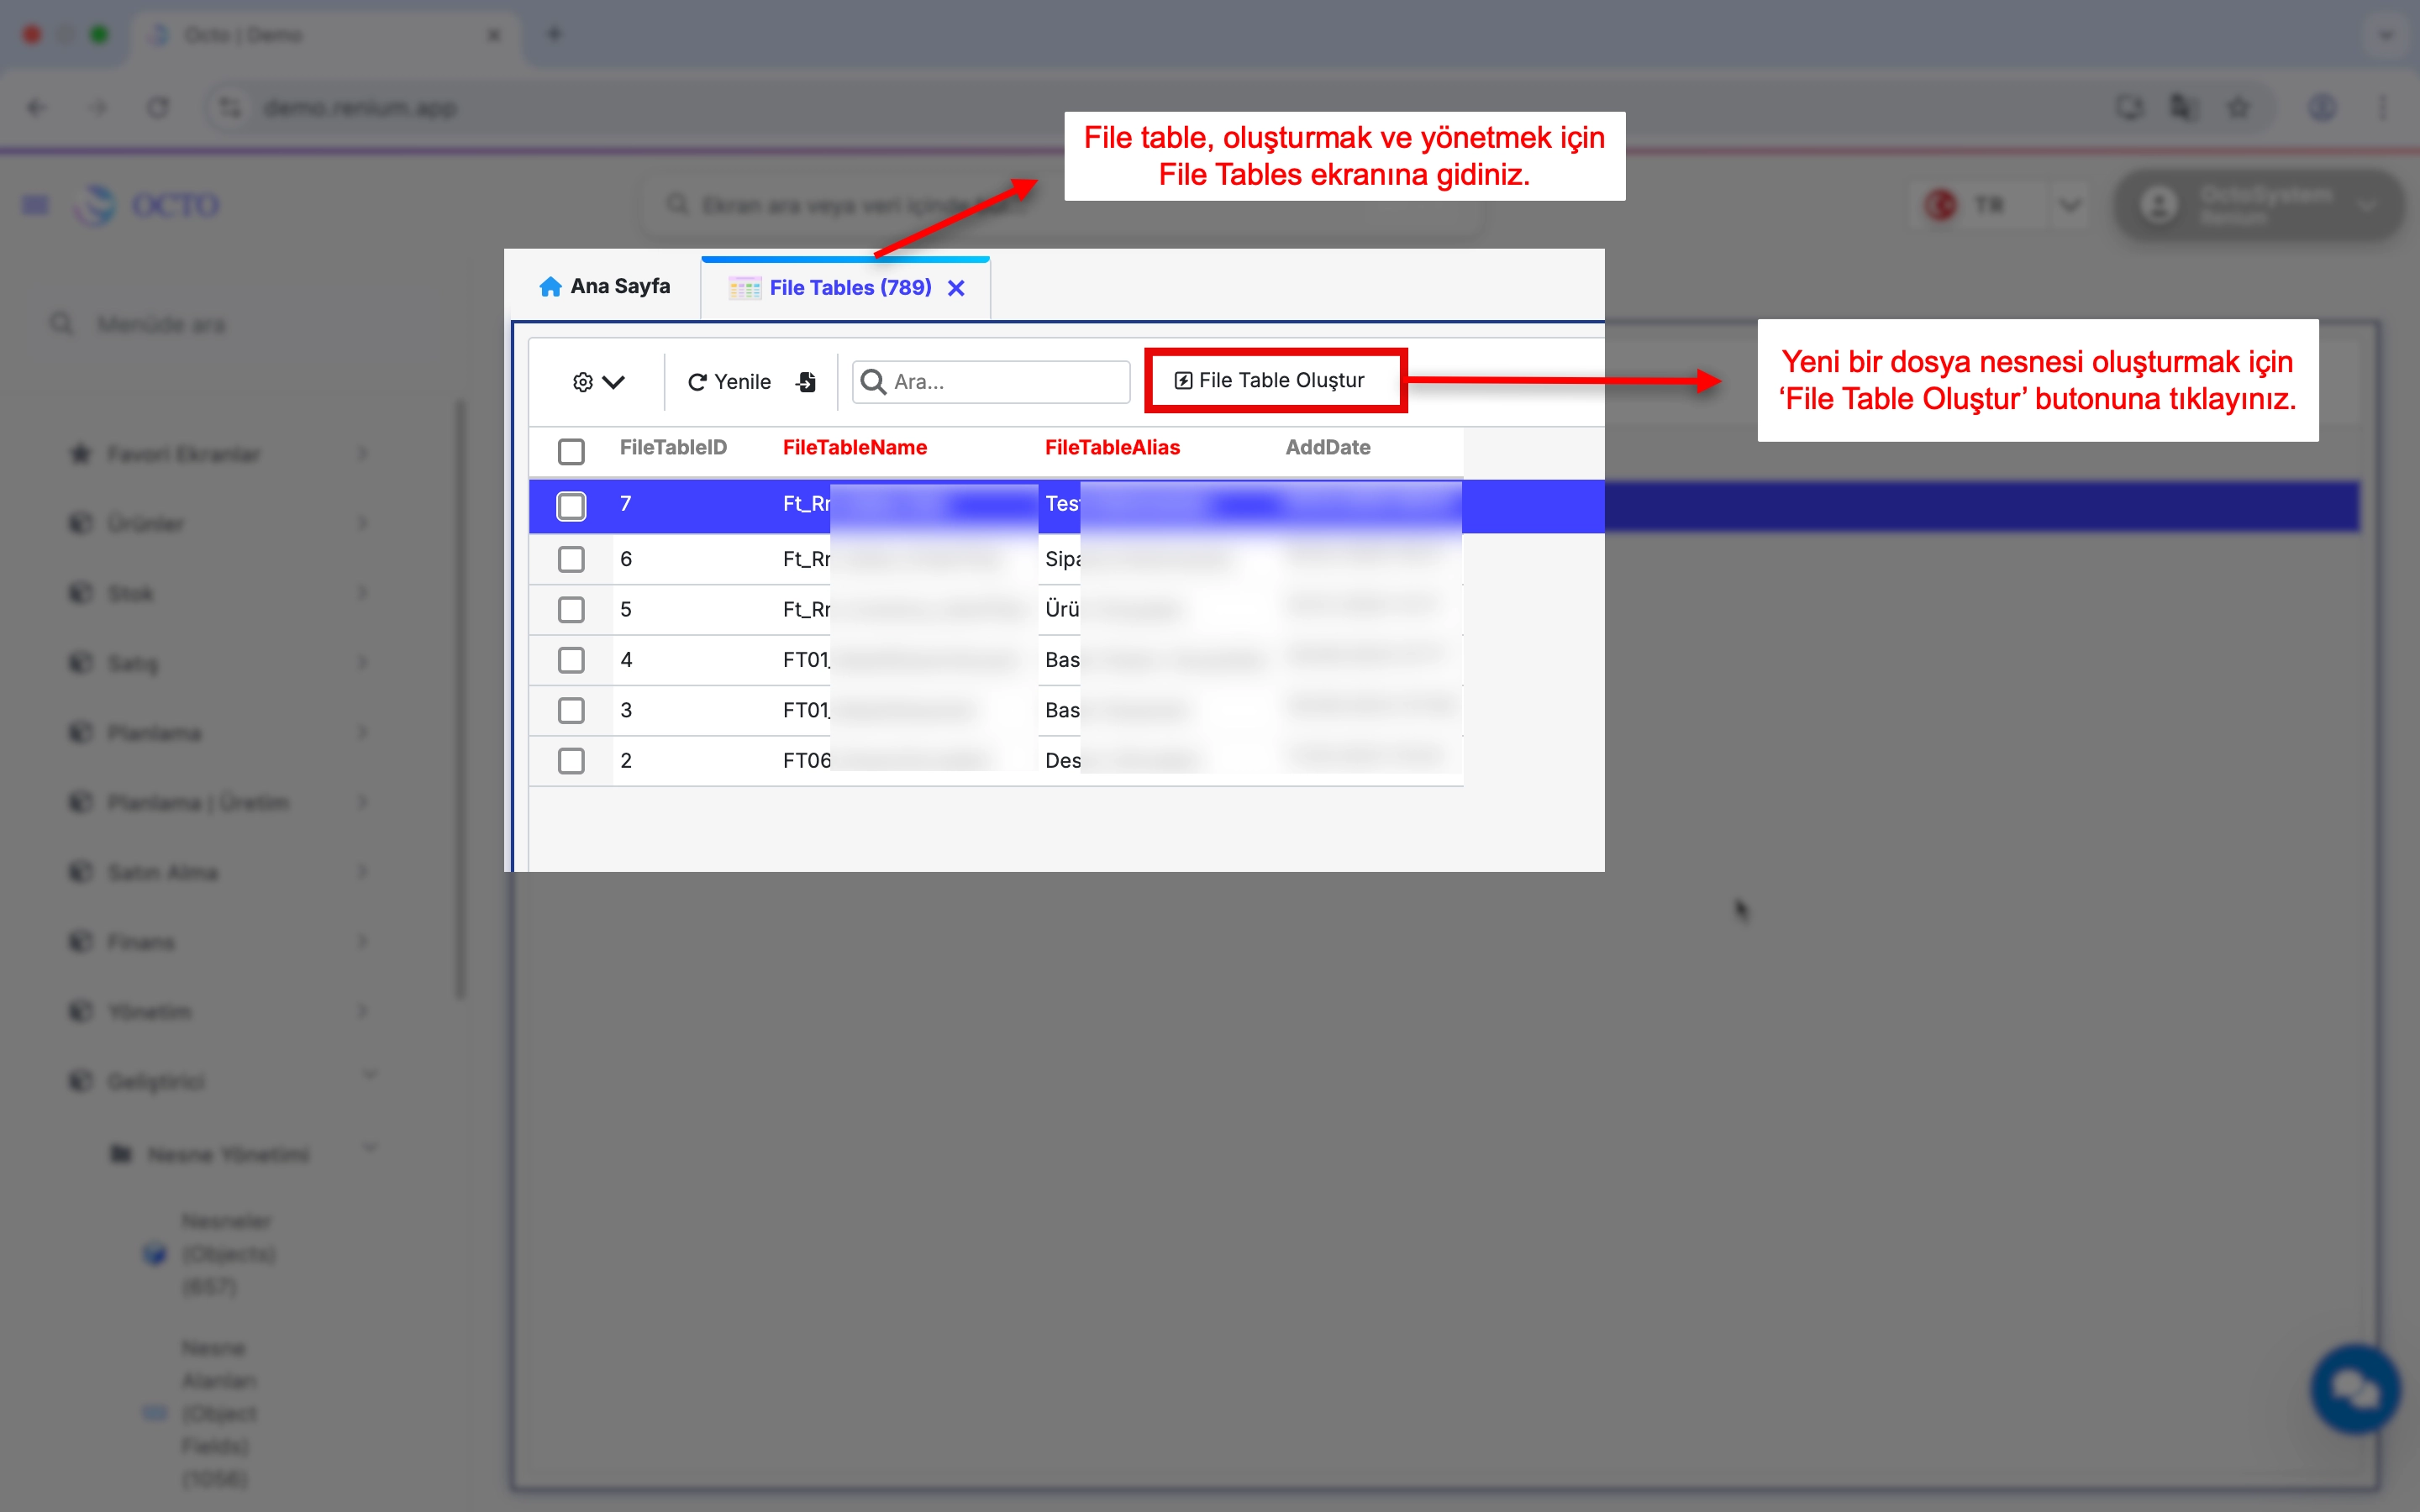This screenshot has height=1512, width=2420.
Task: Check the checkbox of row FileTableID 2
Action: 571,760
